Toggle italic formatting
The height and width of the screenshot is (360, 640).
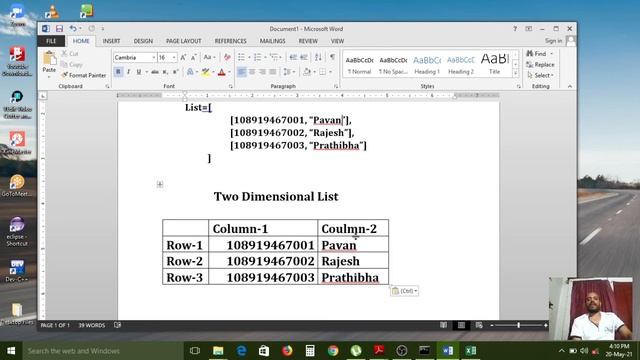pos(128,72)
